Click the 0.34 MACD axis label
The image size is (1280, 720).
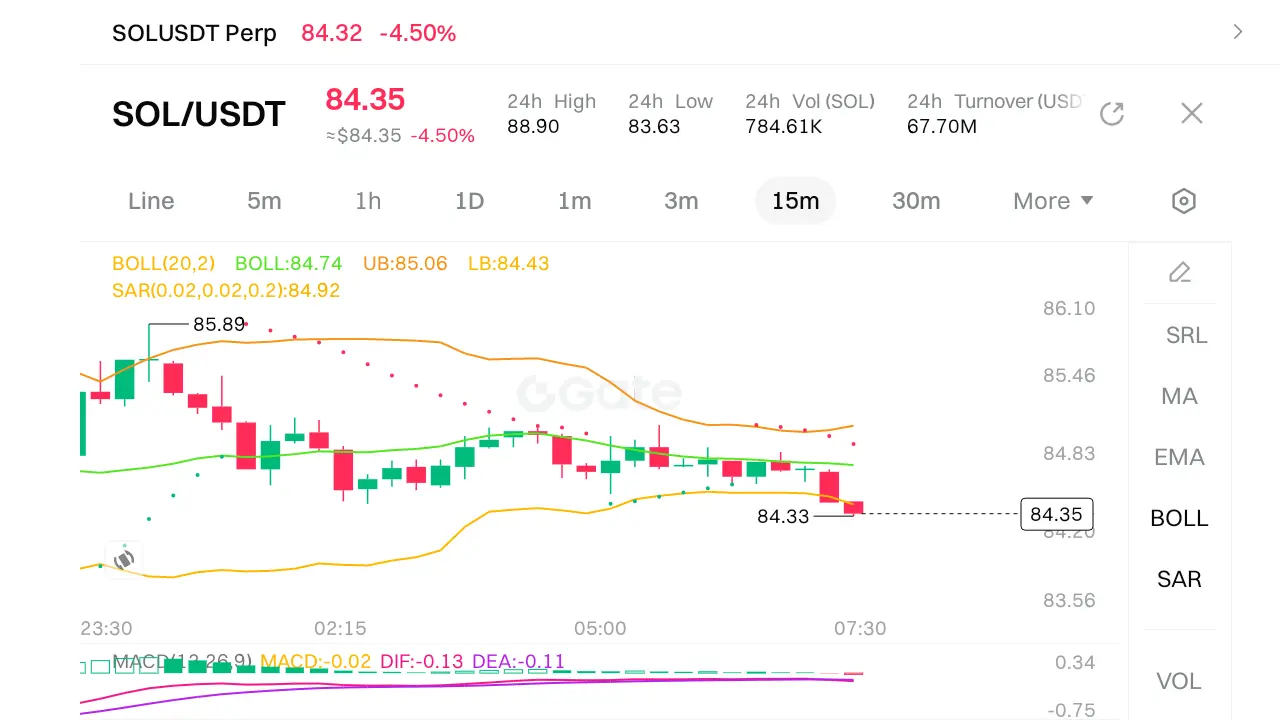[x=1075, y=662]
